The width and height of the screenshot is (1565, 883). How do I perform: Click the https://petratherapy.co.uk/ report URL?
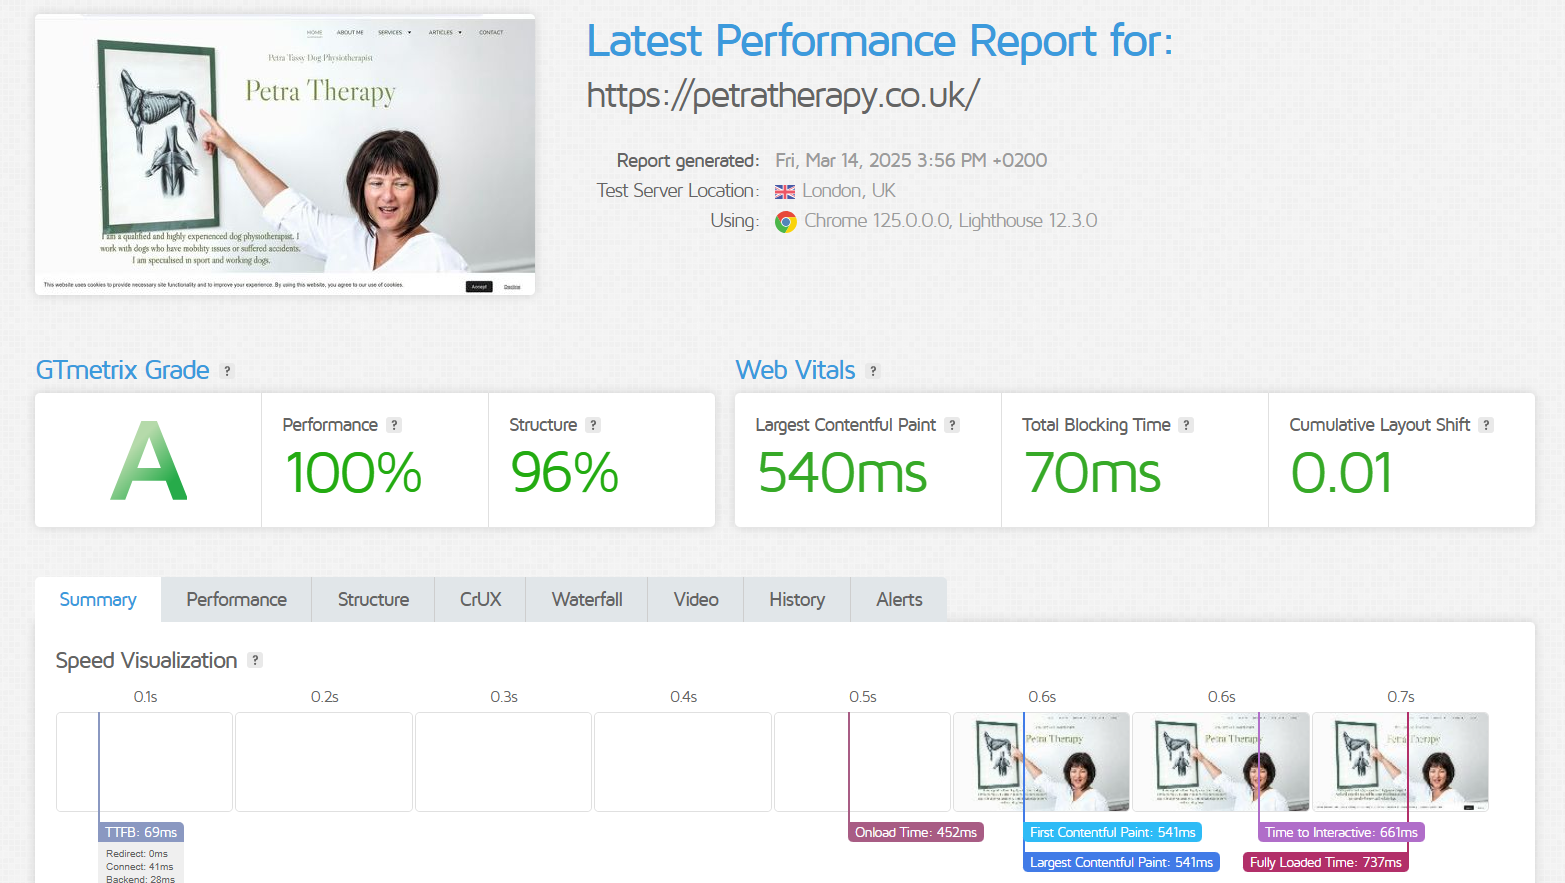tap(783, 95)
